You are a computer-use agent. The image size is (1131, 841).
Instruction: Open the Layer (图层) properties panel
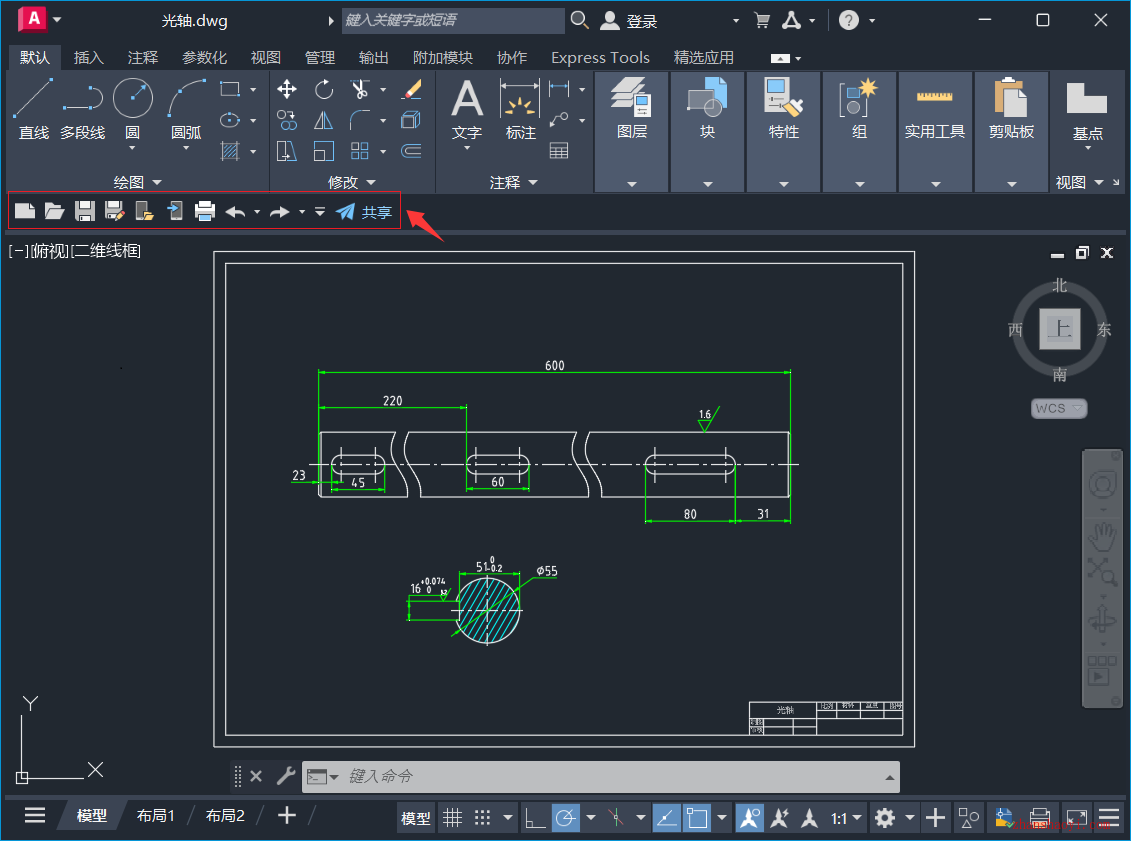(x=632, y=108)
